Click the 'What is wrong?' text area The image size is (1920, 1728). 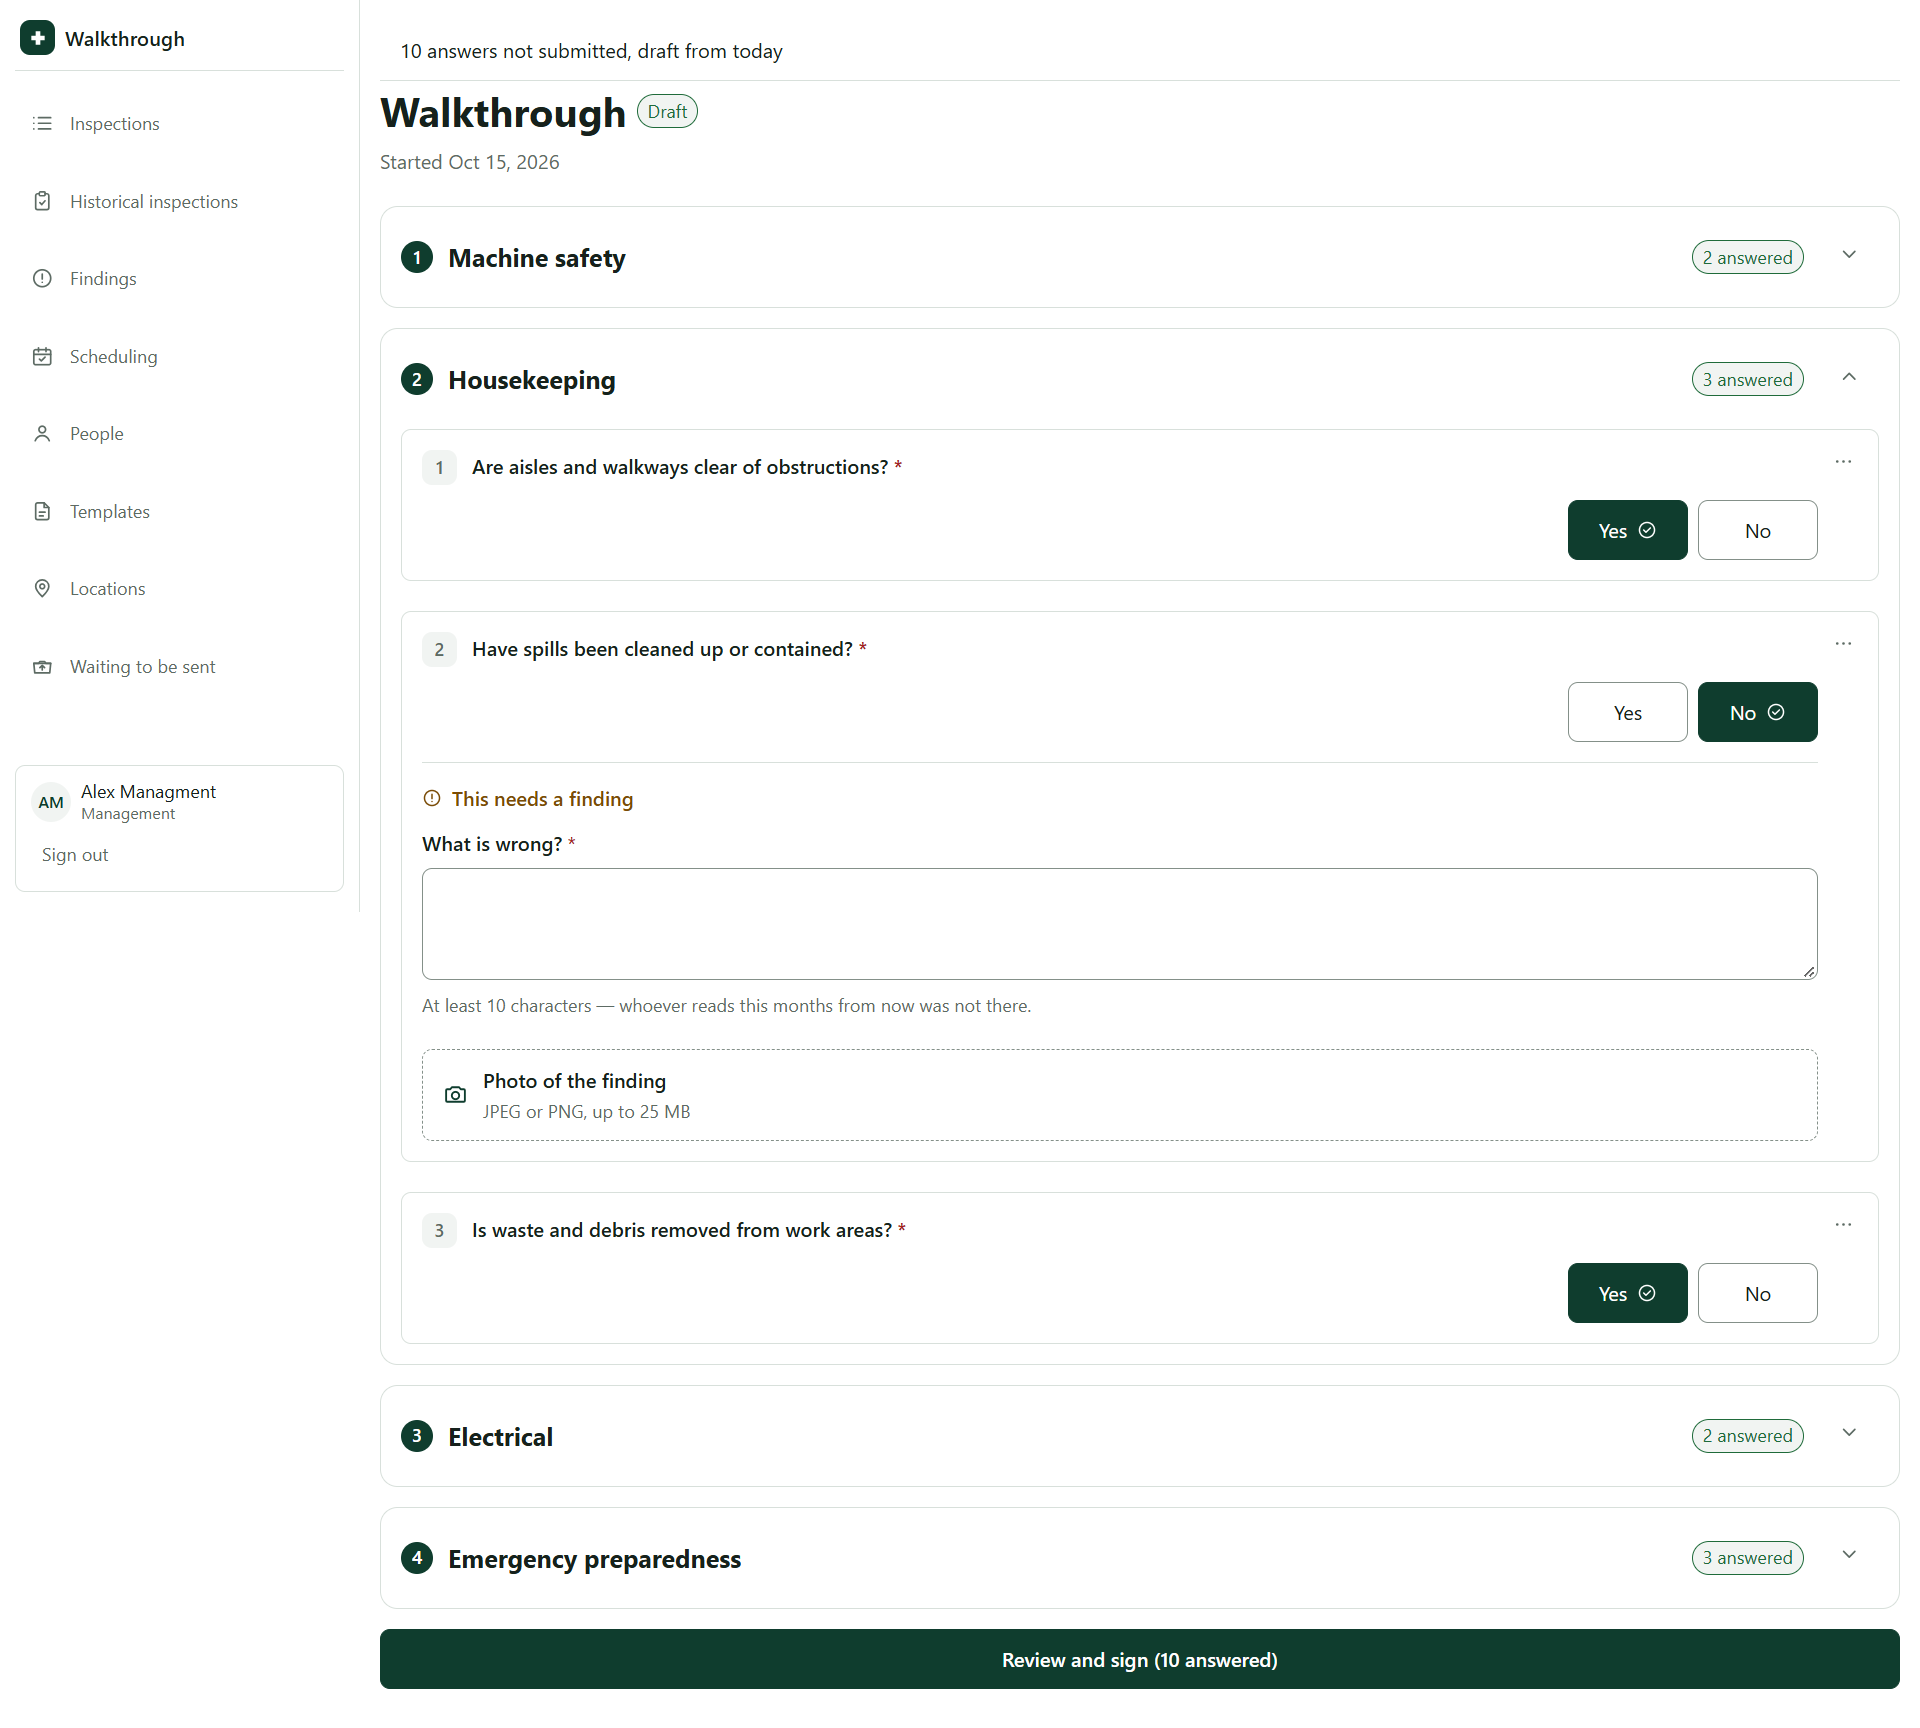(1119, 924)
